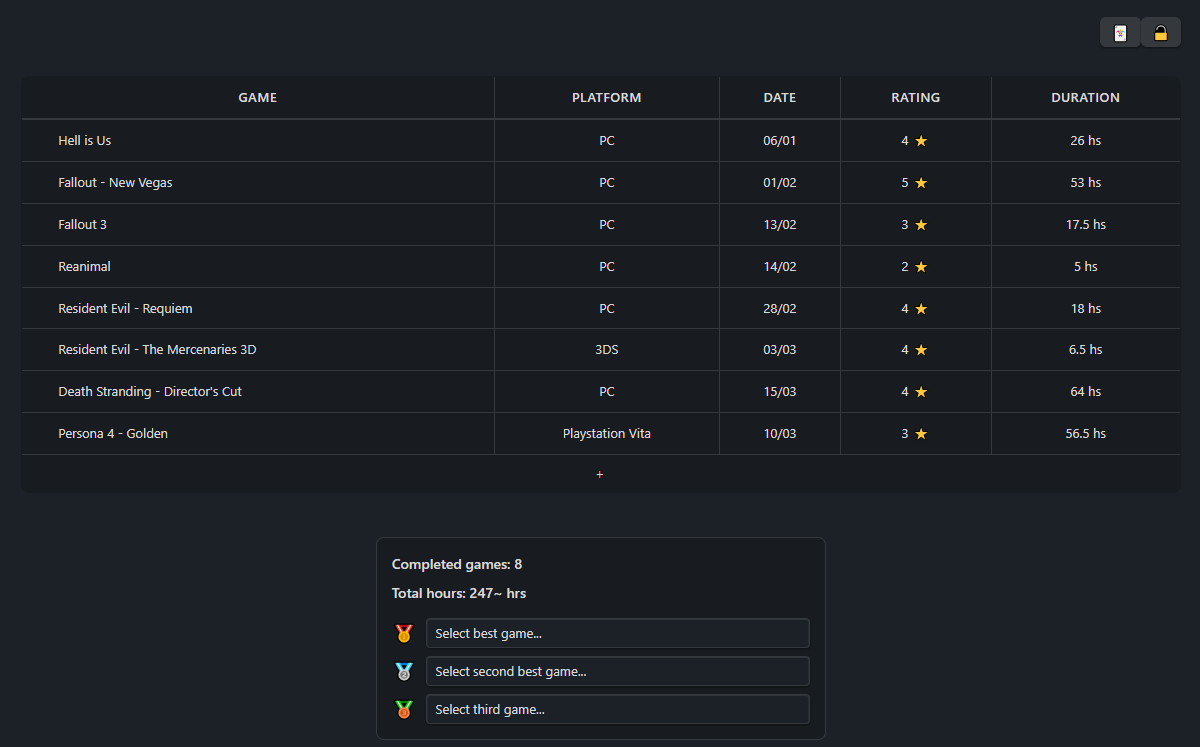Select the 'Hell is Us' game cell
1200x747 pixels.
click(x=258, y=141)
